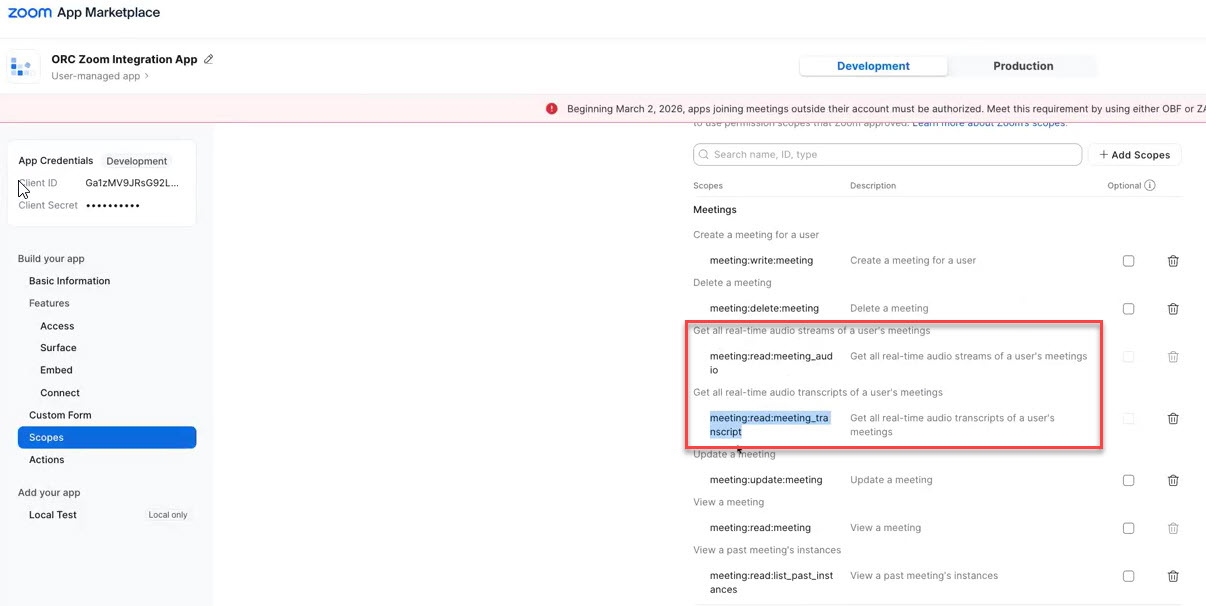Mark meeting:update:meeting as optional
The image size is (1206, 606).
point(1128,480)
